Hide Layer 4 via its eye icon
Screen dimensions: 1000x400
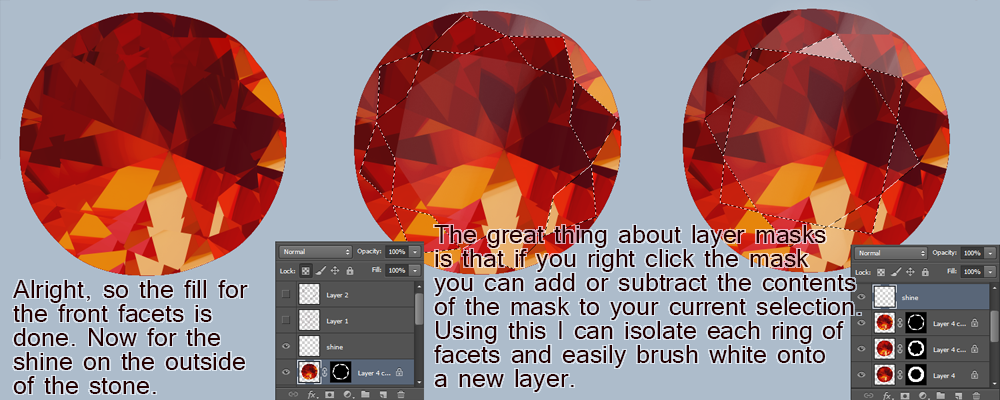(860, 374)
